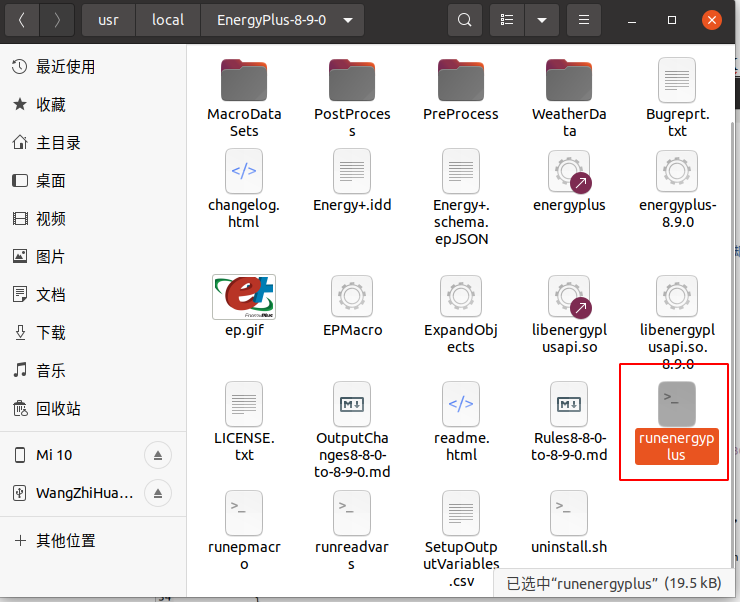Open Downloads (下载) in the sidebar

click(x=93, y=332)
